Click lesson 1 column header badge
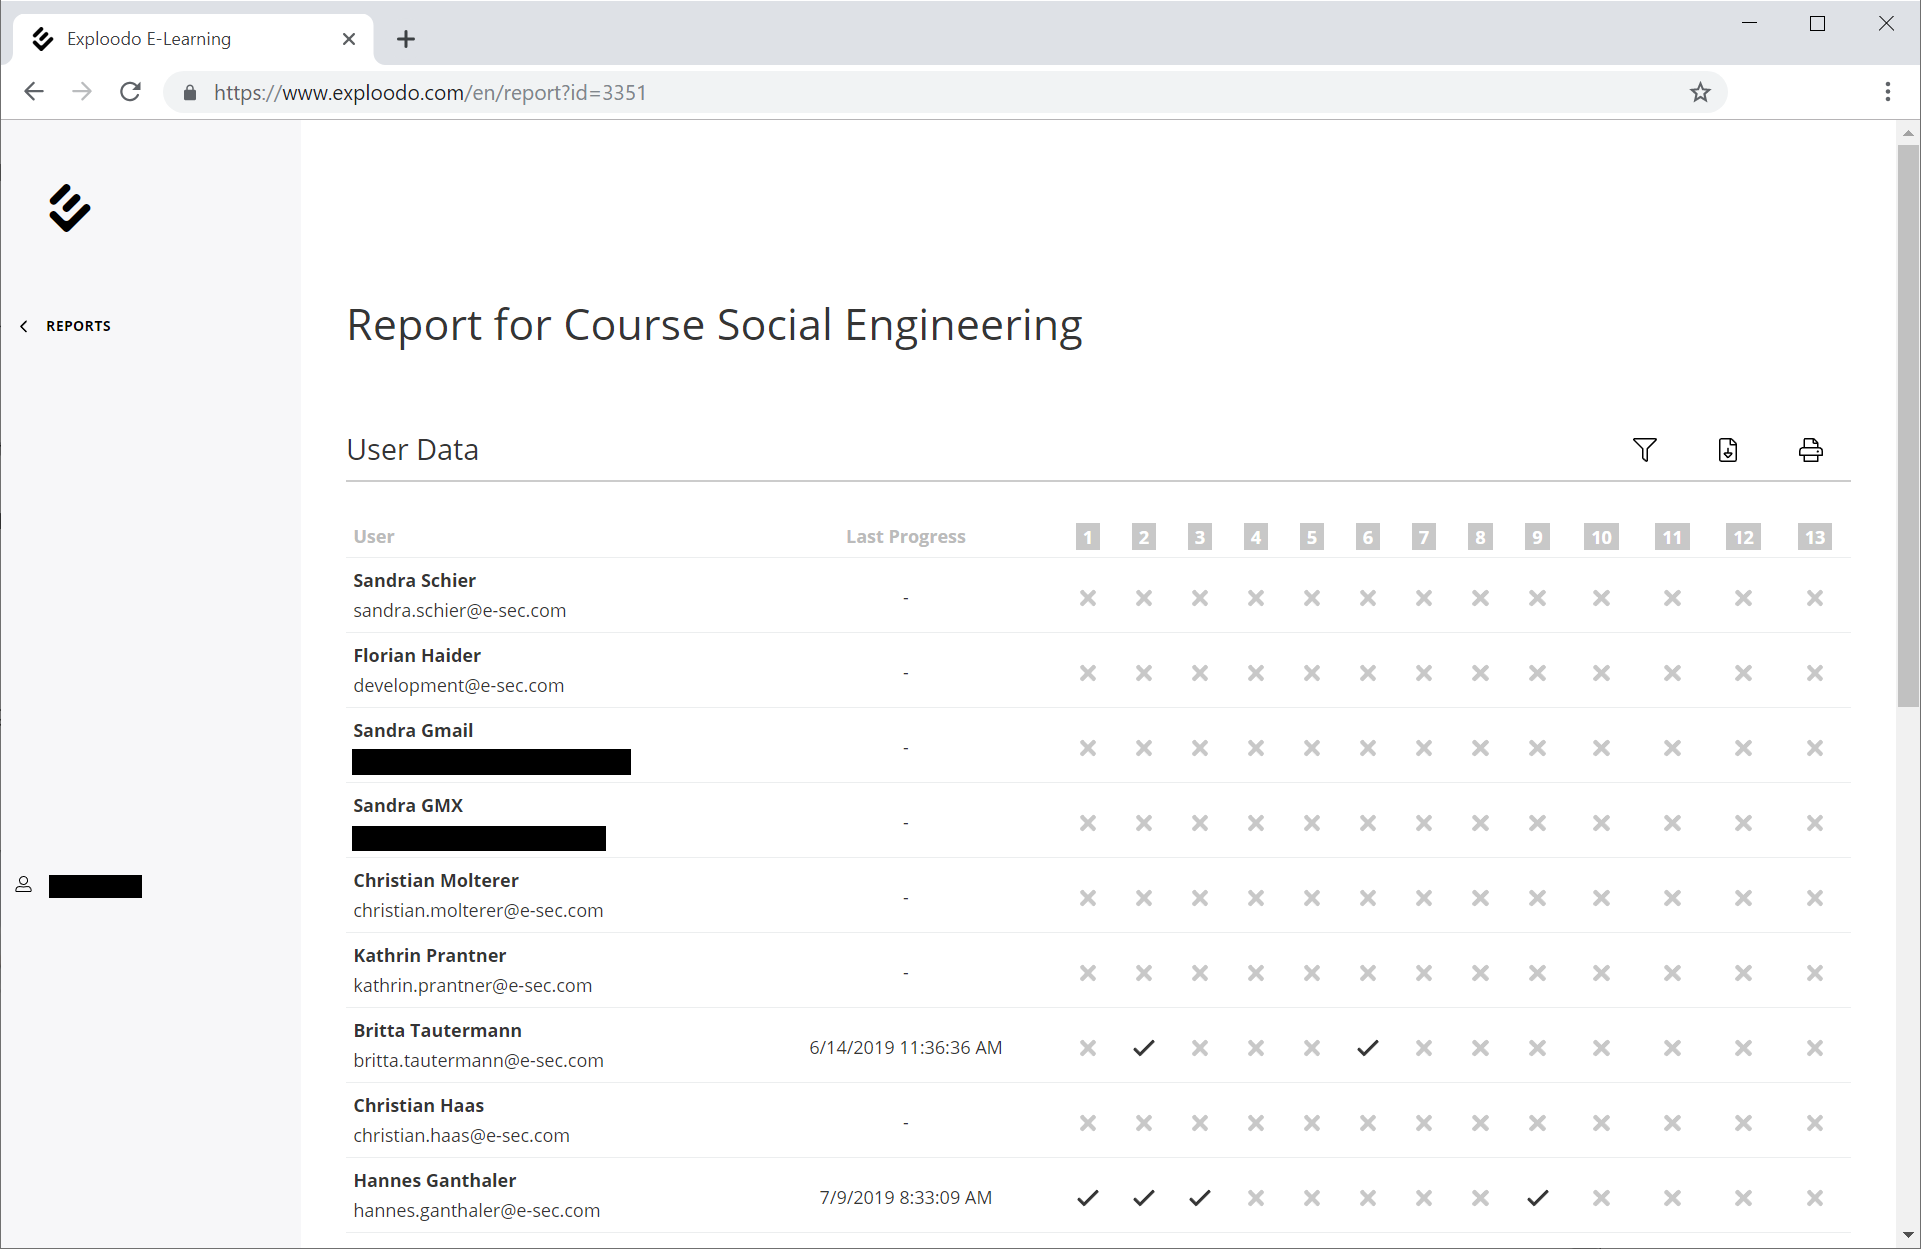Screen dimensions: 1921x1249 pos(1088,537)
